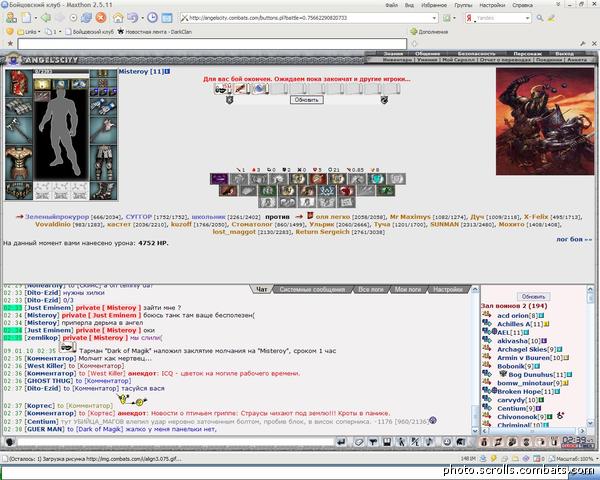Open the leg armor equipment slot
600x480 pixels.
click(x=103, y=162)
